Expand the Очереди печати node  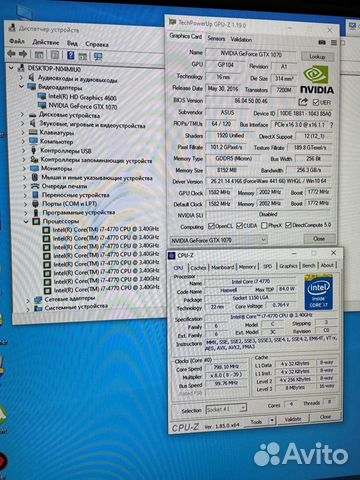click(25, 186)
